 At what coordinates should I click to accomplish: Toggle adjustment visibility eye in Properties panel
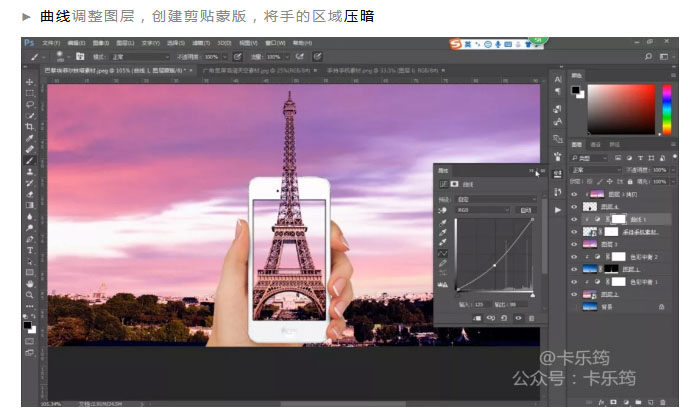518,318
